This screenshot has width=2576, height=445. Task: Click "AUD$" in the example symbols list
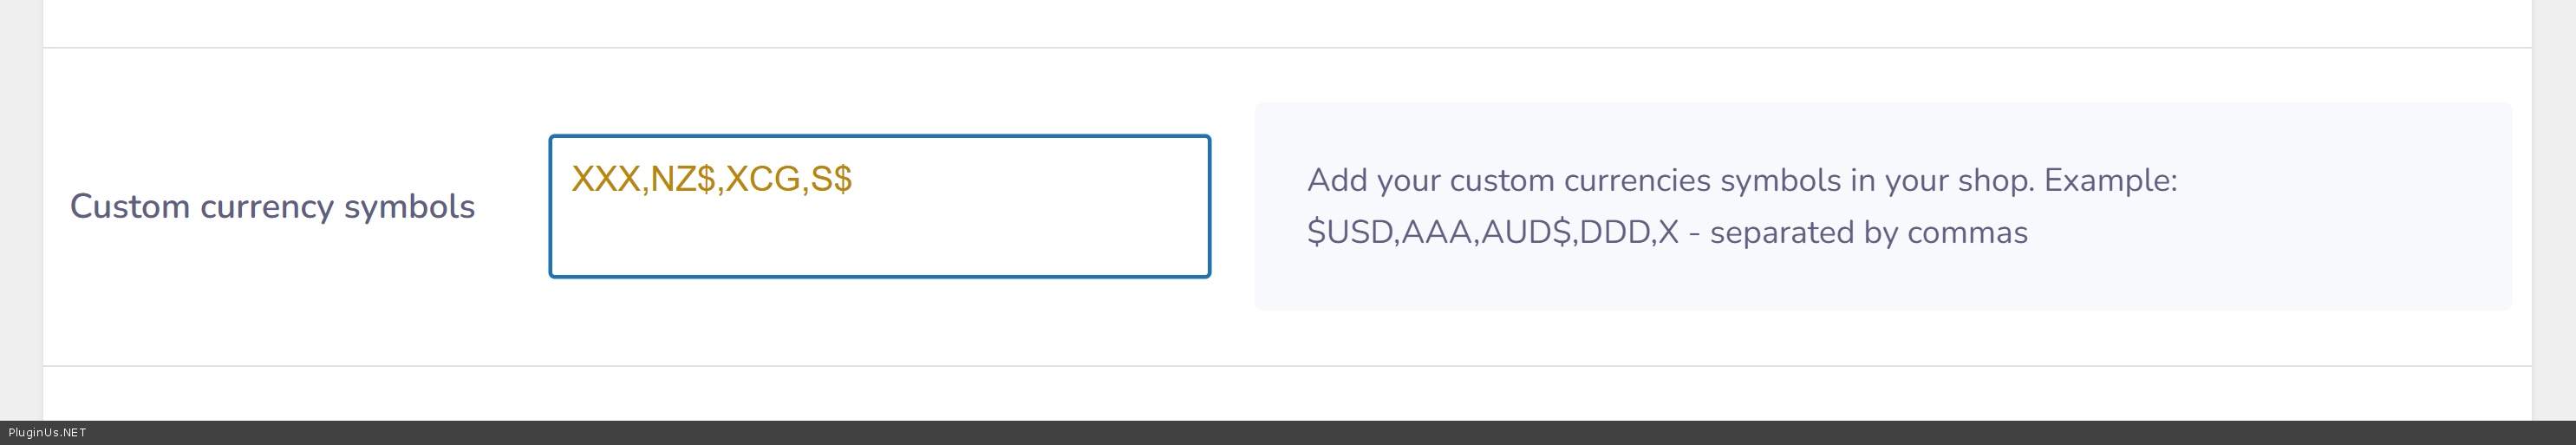click(1525, 233)
